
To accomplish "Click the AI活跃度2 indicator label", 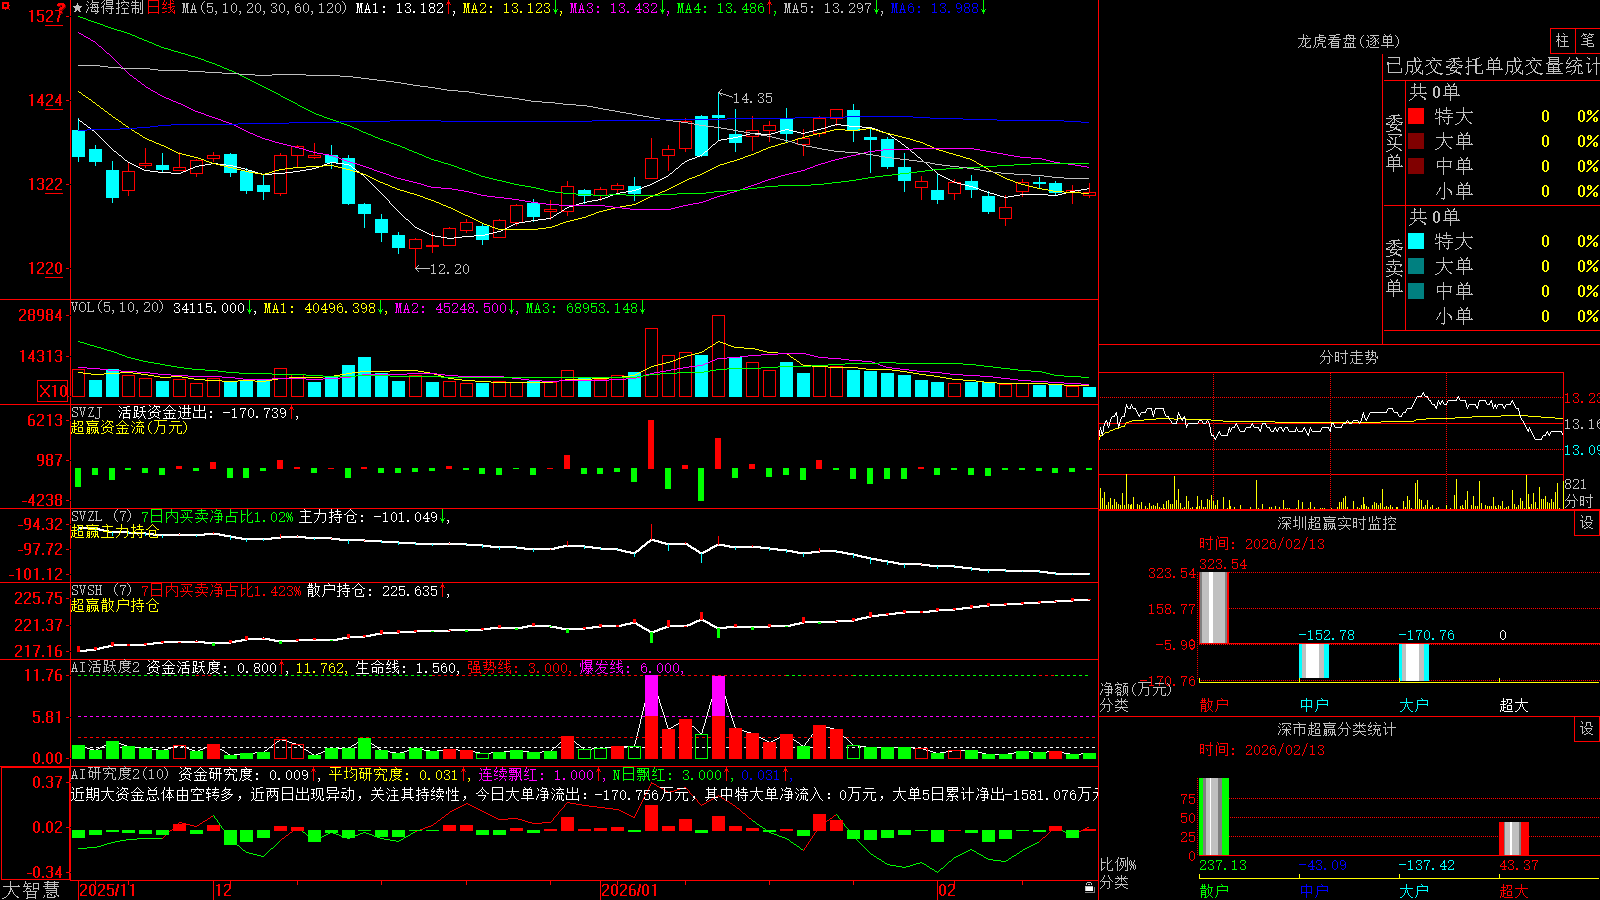I will pyautogui.click(x=106, y=668).
